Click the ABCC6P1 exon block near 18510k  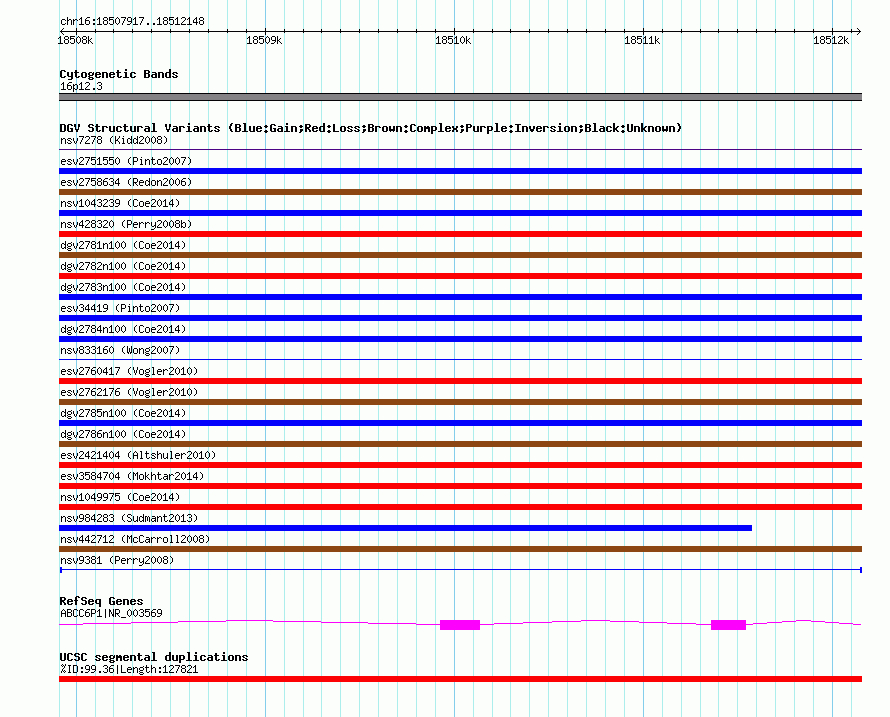tap(460, 625)
